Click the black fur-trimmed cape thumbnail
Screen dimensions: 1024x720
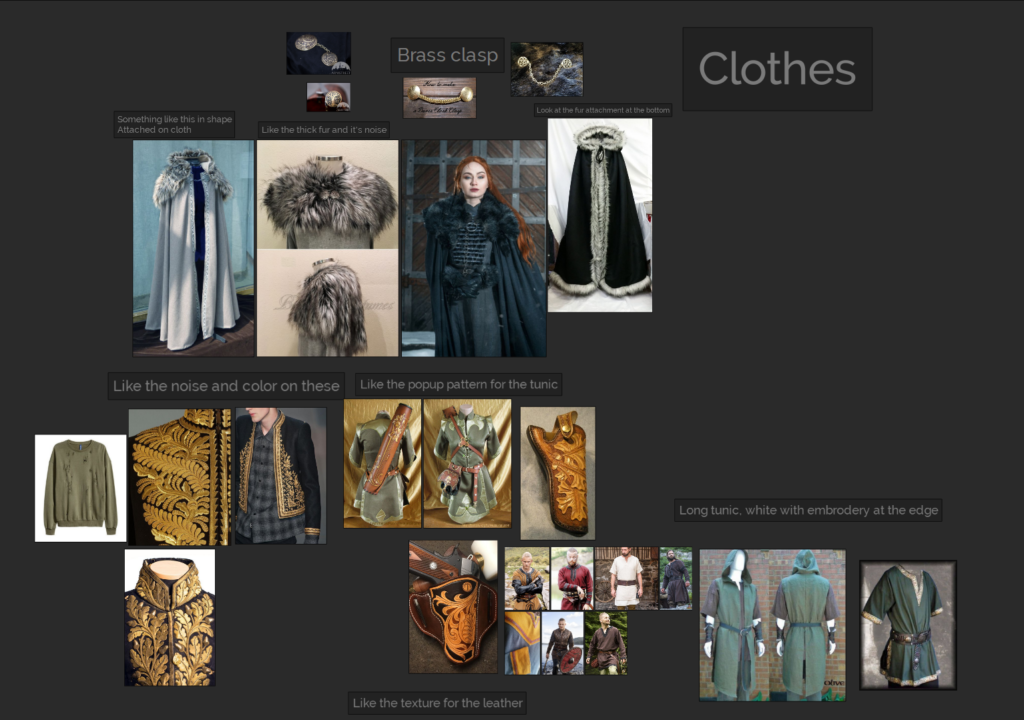599,216
